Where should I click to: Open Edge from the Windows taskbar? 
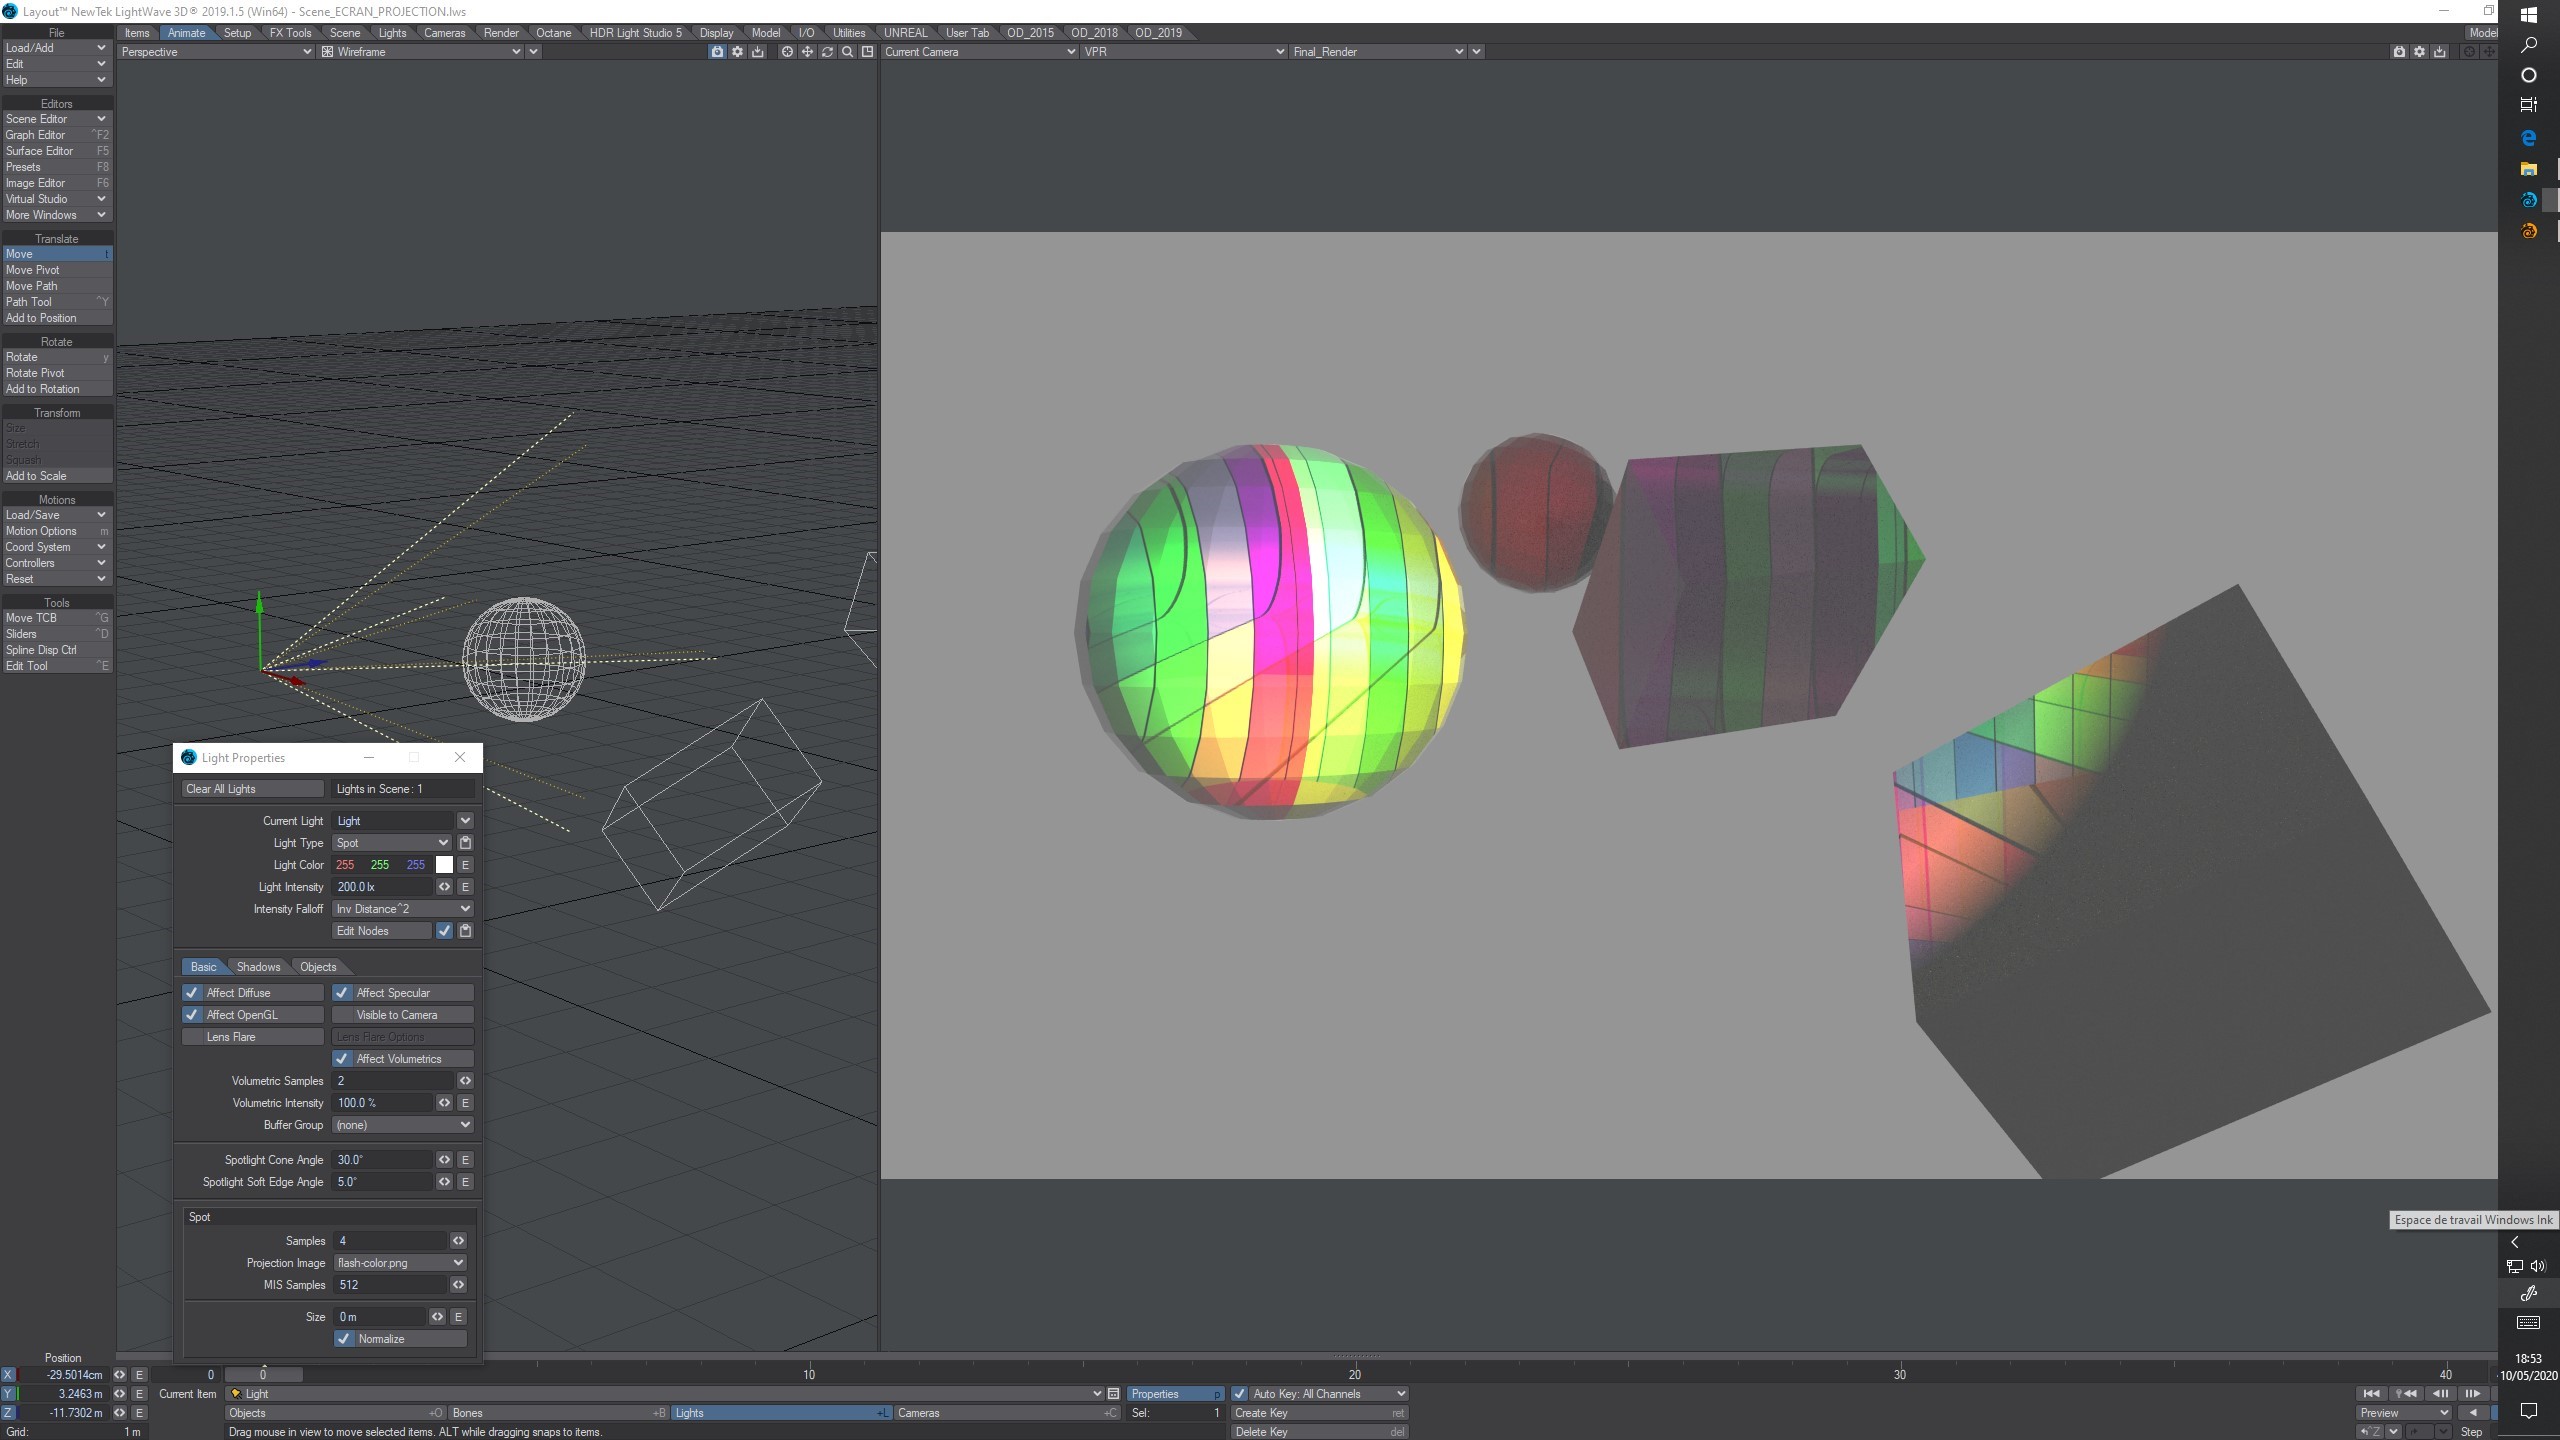(x=2528, y=138)
